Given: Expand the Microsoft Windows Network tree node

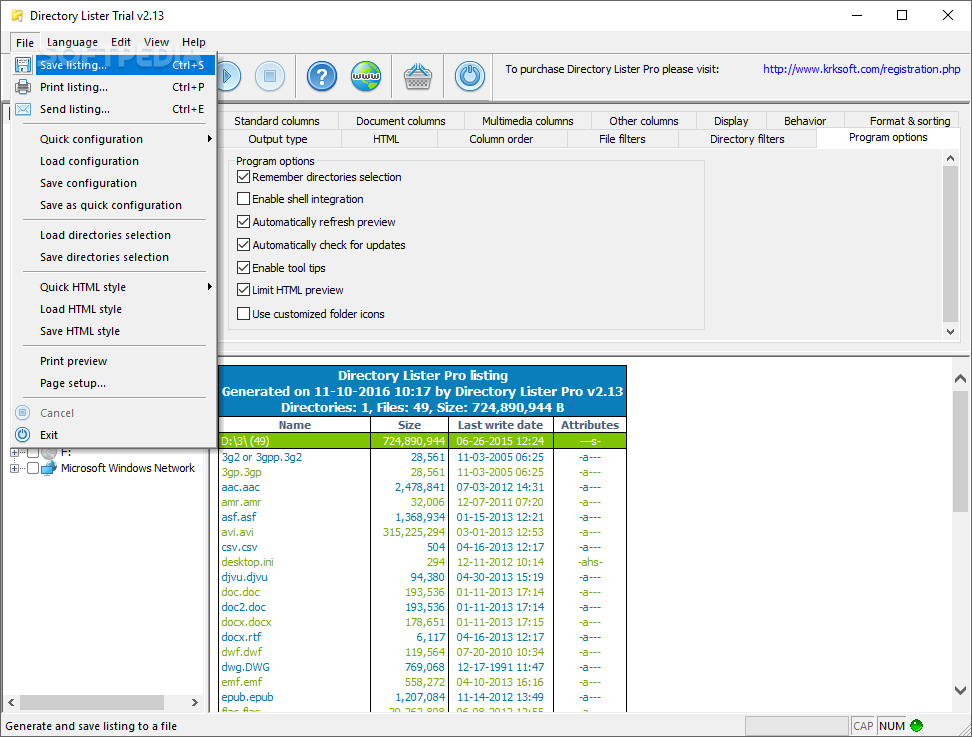Looking at the screenshot, I should pyautogui.click(x=14, y=468).
